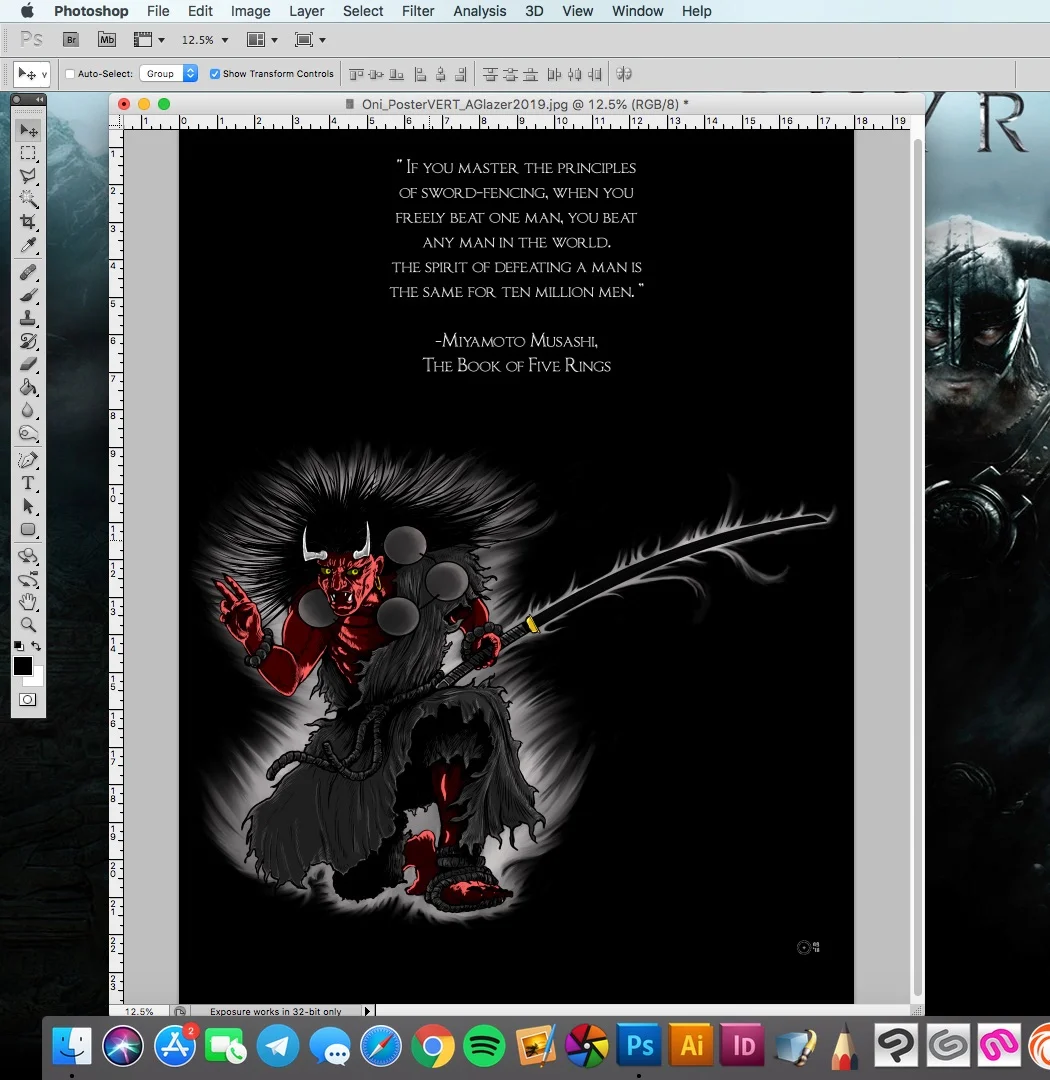
Task: Select the Dodge tool
Action: (x=28, y=433)
